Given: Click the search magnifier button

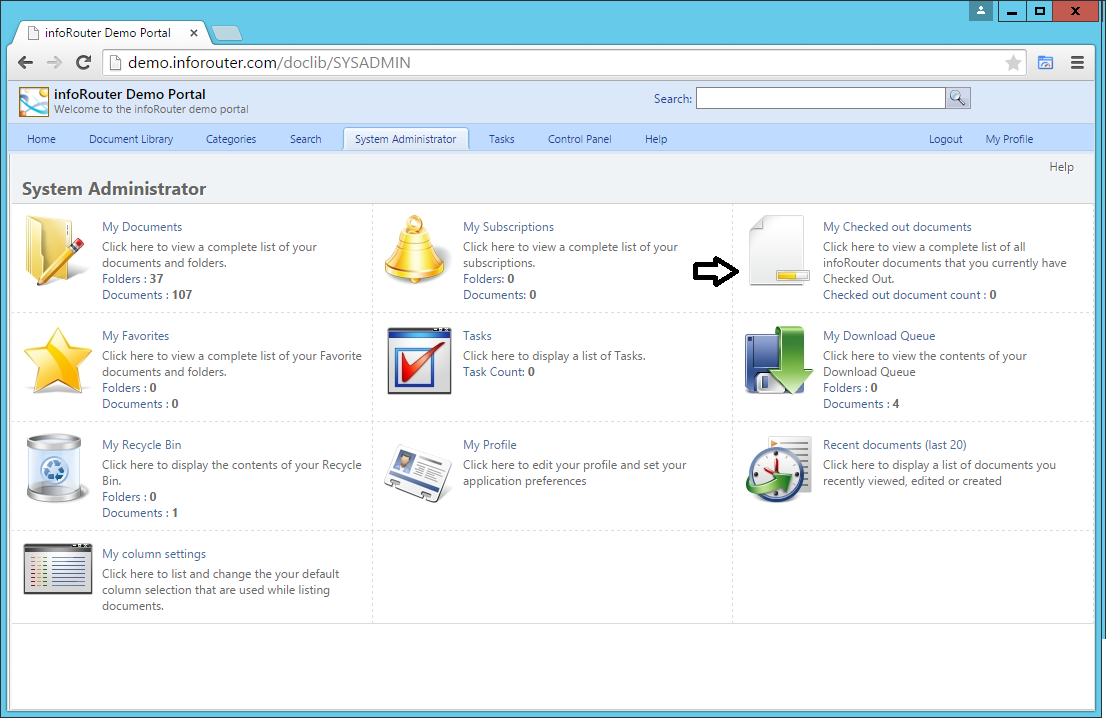Looking at the screenshot, I should tap(957, 98).
